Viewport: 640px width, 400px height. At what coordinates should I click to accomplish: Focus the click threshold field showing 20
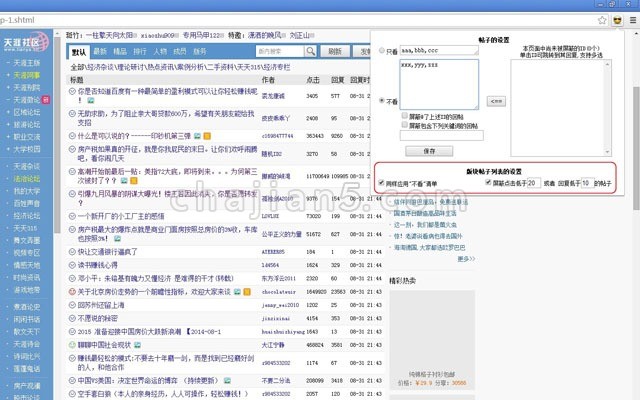pyautogui.click(x=533, y=183)
